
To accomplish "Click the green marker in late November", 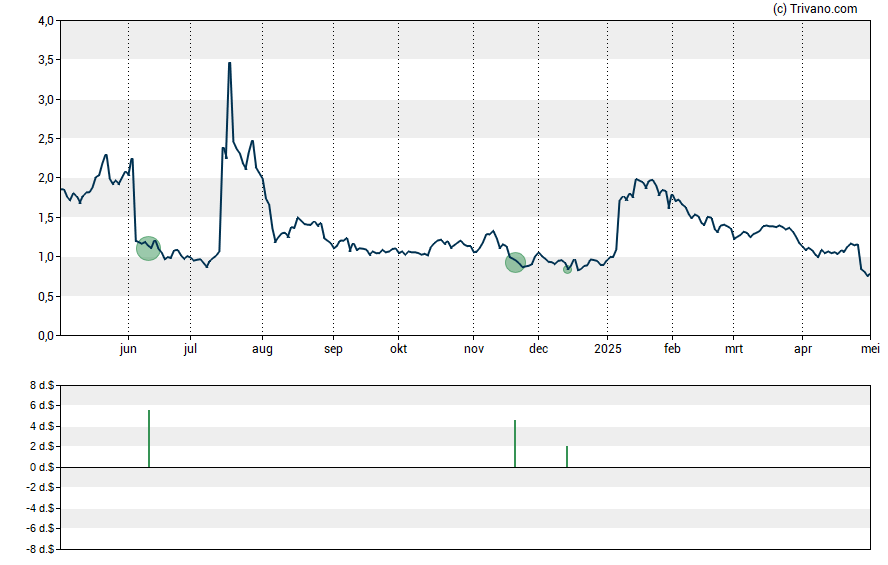I will click(515, 262).
